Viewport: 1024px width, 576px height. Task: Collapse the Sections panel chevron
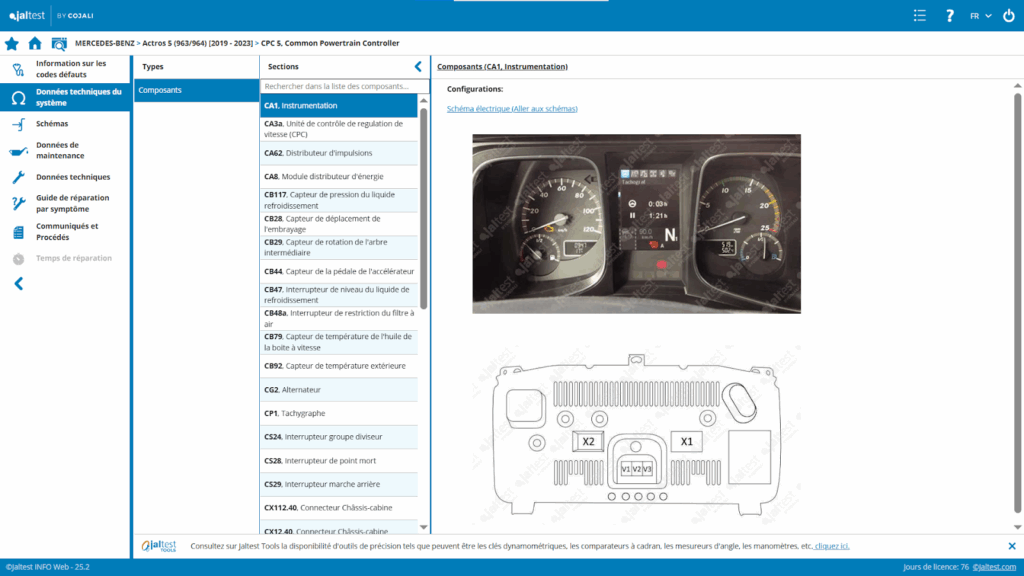tap(418, 67)
